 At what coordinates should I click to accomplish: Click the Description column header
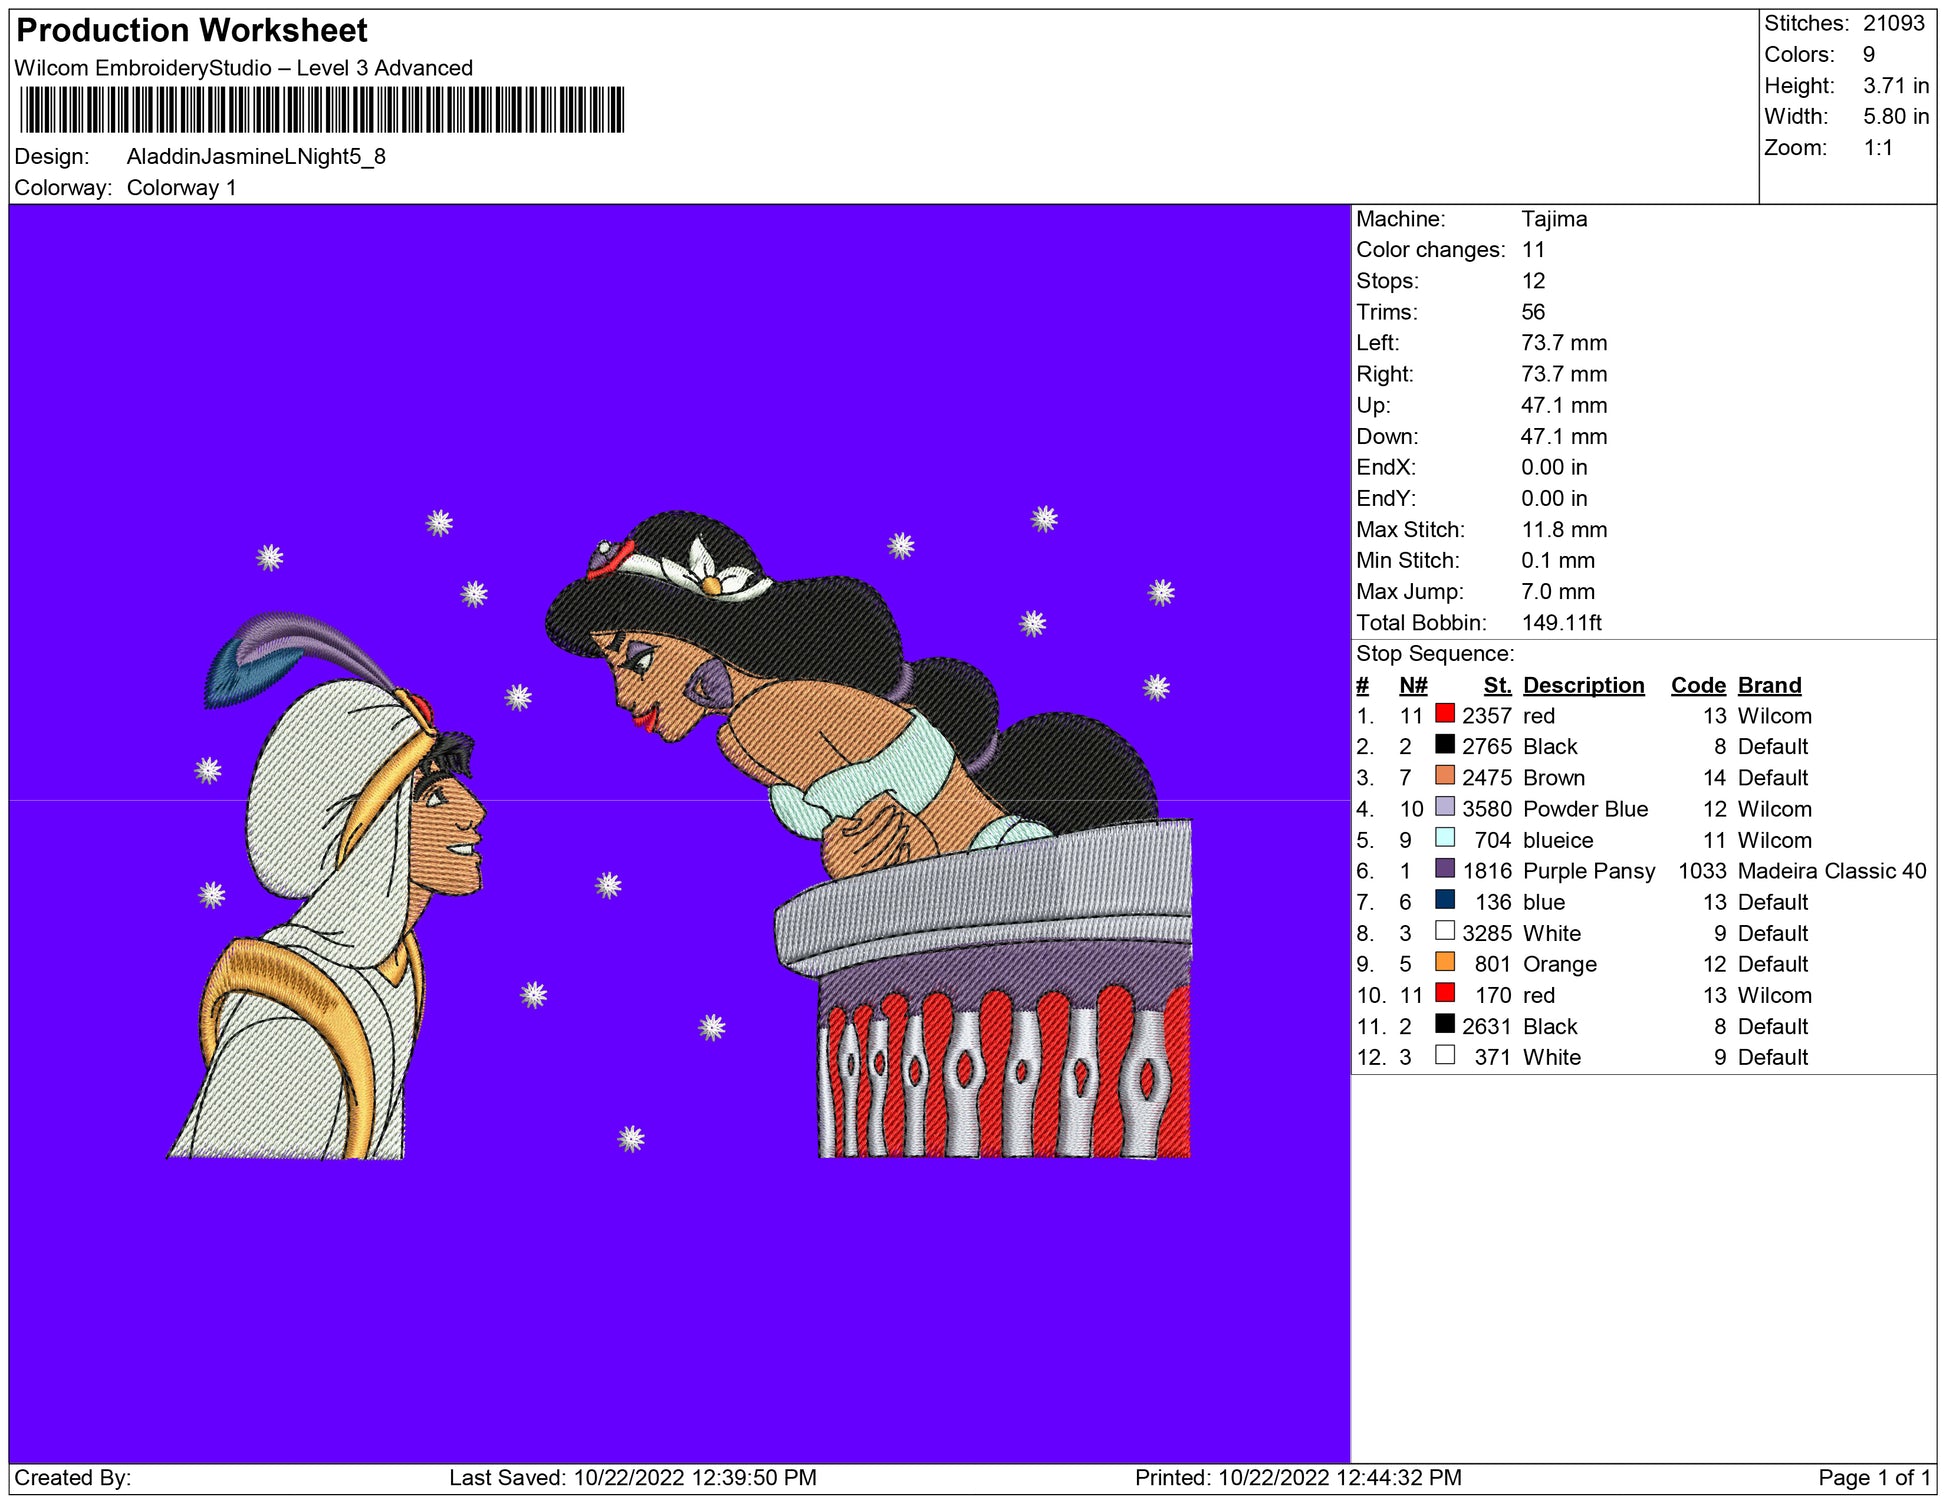click(x=1583, y=685)
